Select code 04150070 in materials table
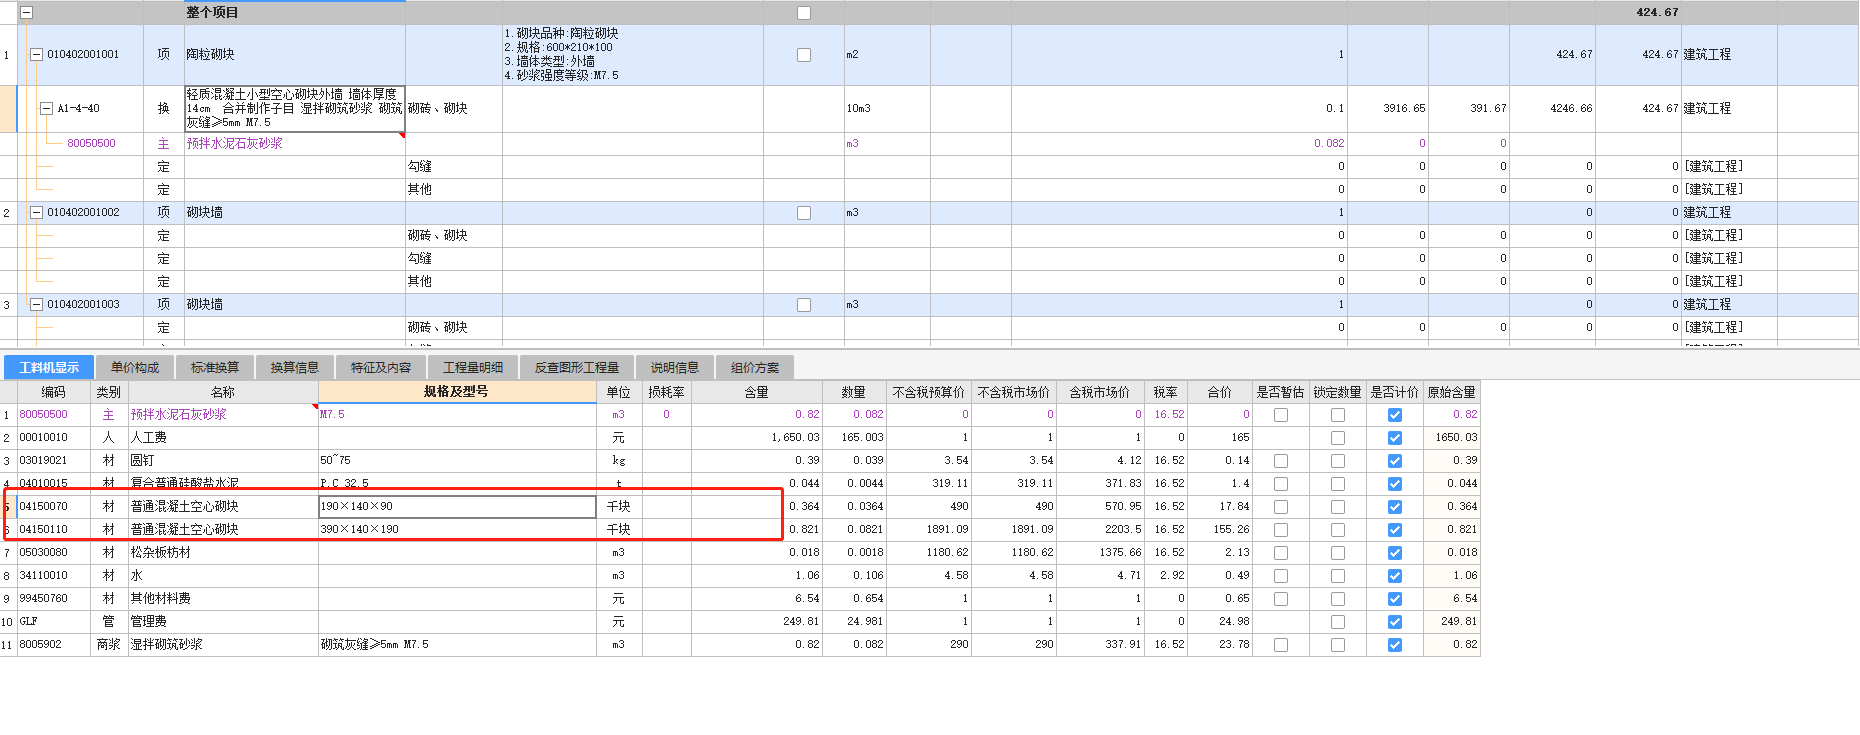This screenshot has height=735, width=1860. point(54,506)
